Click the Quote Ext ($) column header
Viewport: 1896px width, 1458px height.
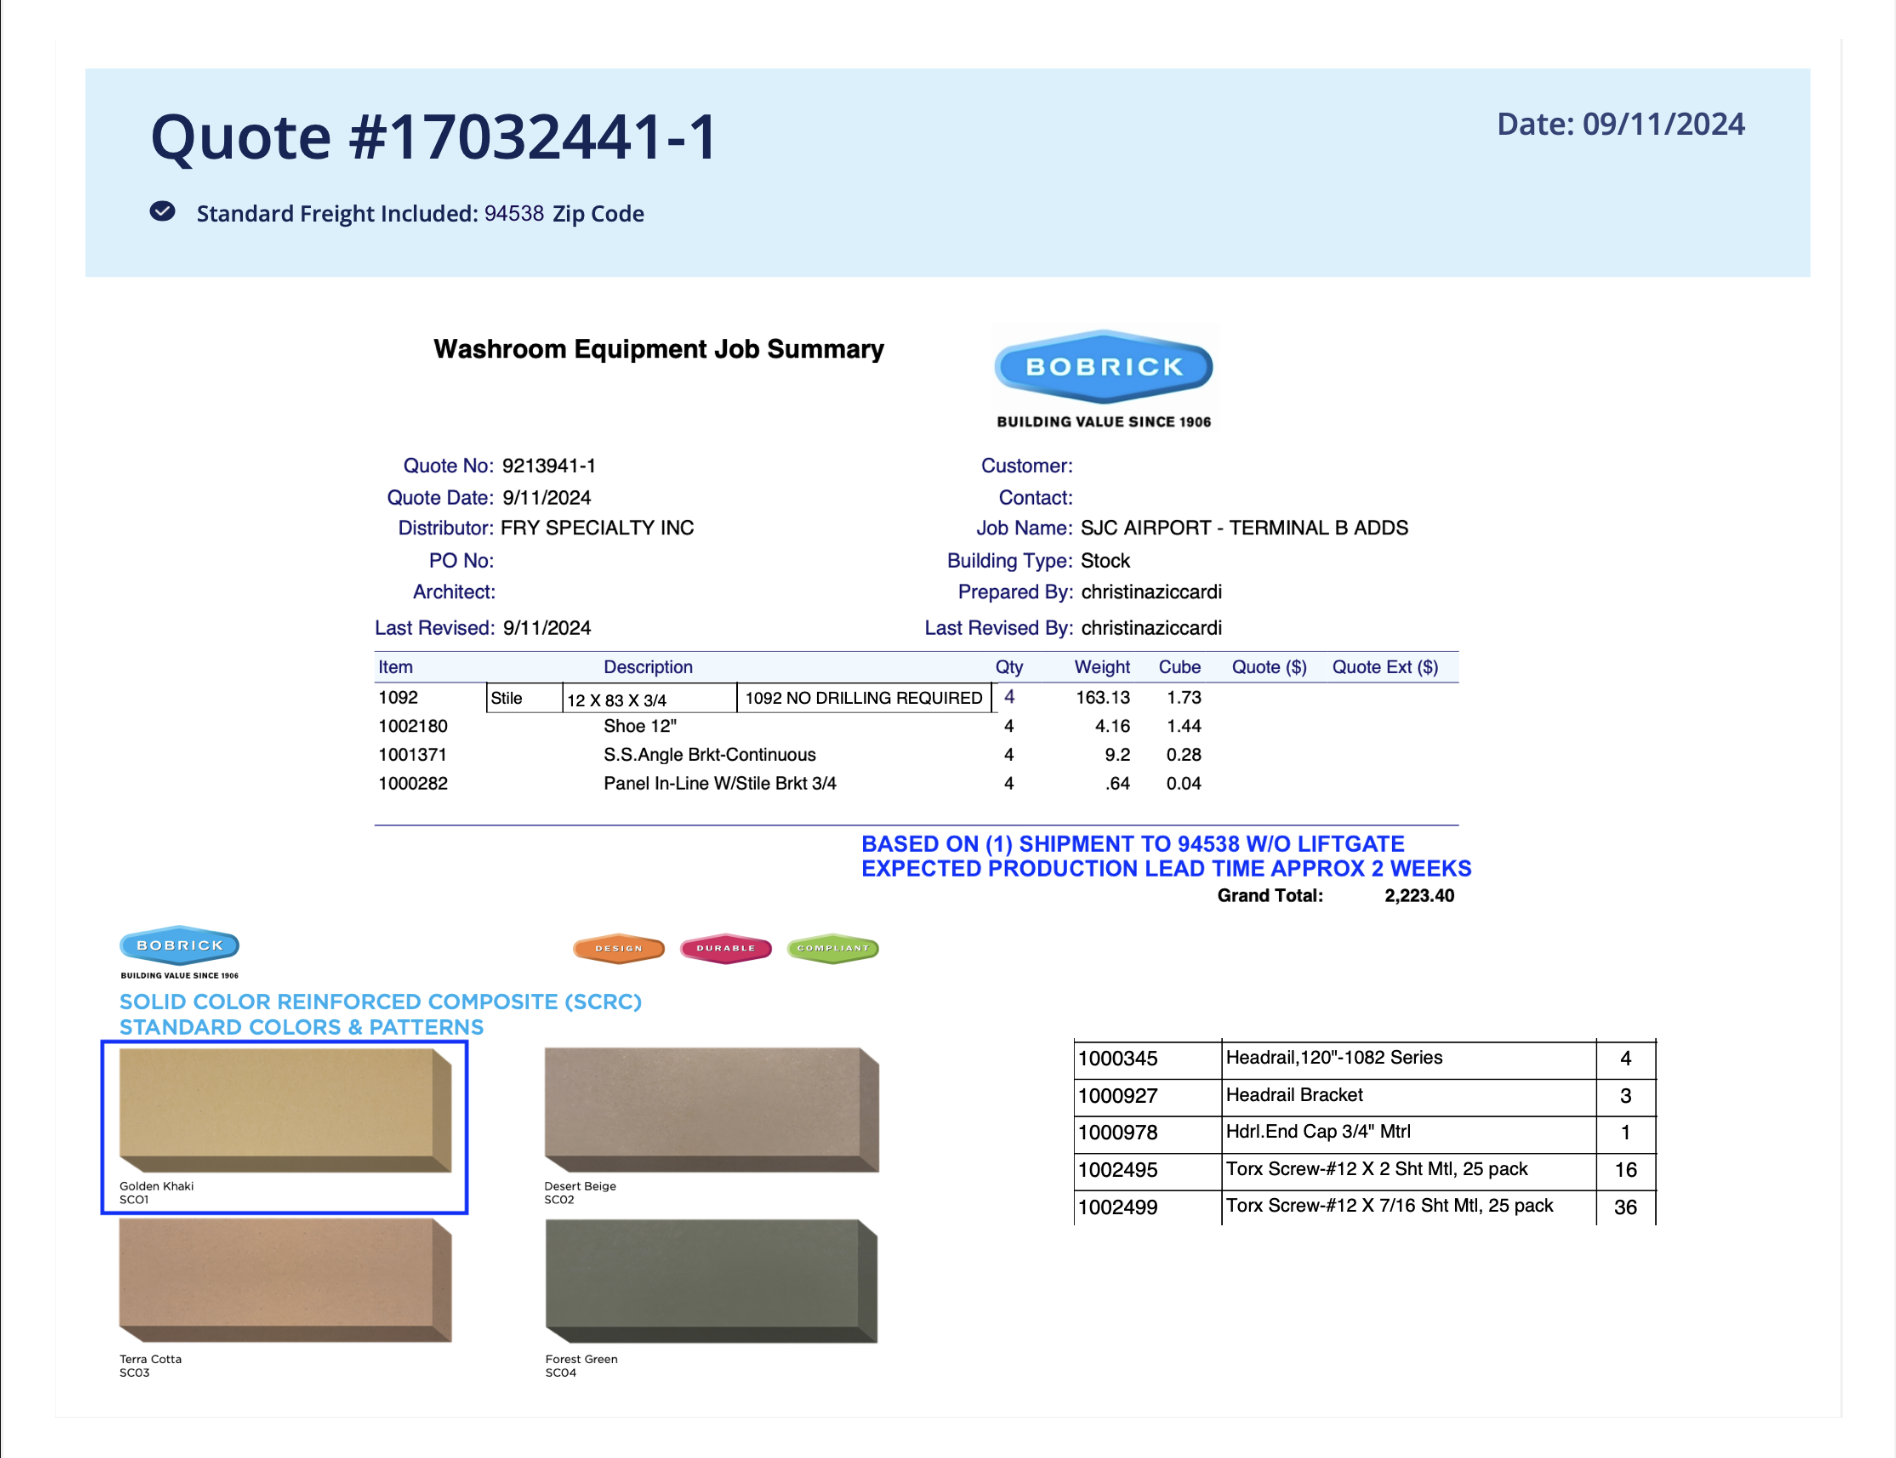(x=1384, y=667)
